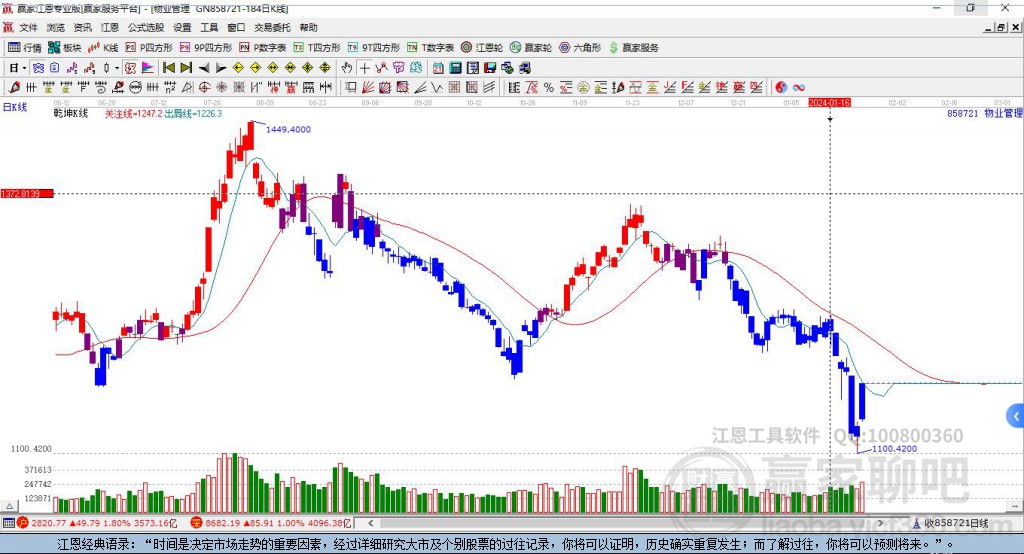Click the save disk icon
This screenshot has width=1024, height=554.
490,68
